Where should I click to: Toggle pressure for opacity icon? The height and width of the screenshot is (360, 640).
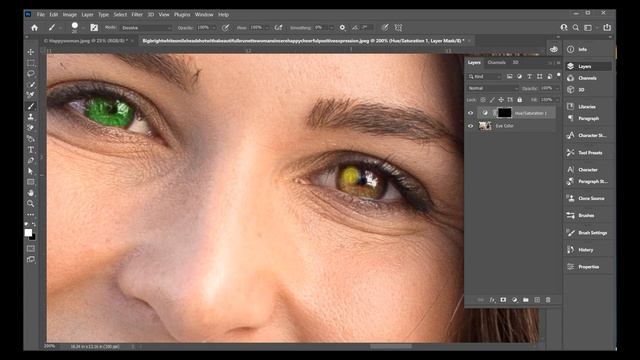pos(225,28)
